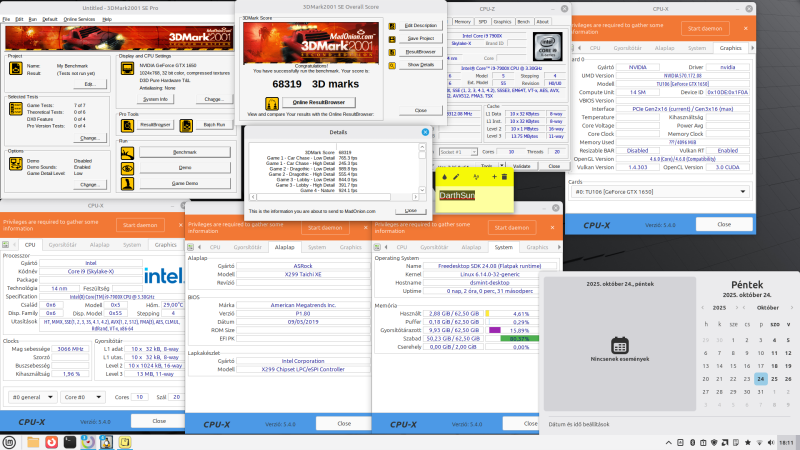Image resolution: width=800 pixels, height=450 pixels.
Task: Click the Options icon in 3DMark
Action: [x=16, y=163]
